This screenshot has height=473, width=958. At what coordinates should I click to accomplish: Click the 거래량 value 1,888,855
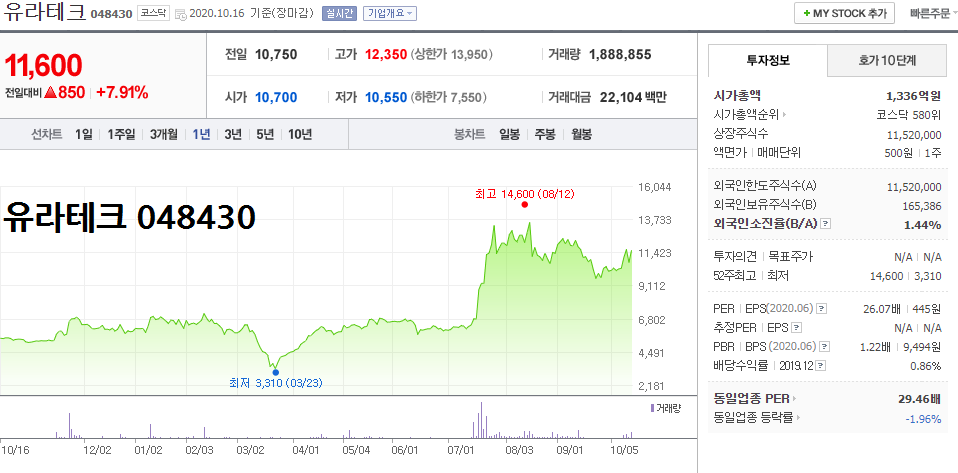tap(620, 55)
